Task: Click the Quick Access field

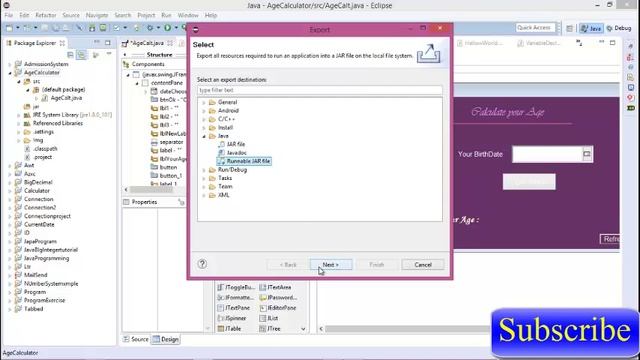Action: pyautogui.click(x=536, y=28)
